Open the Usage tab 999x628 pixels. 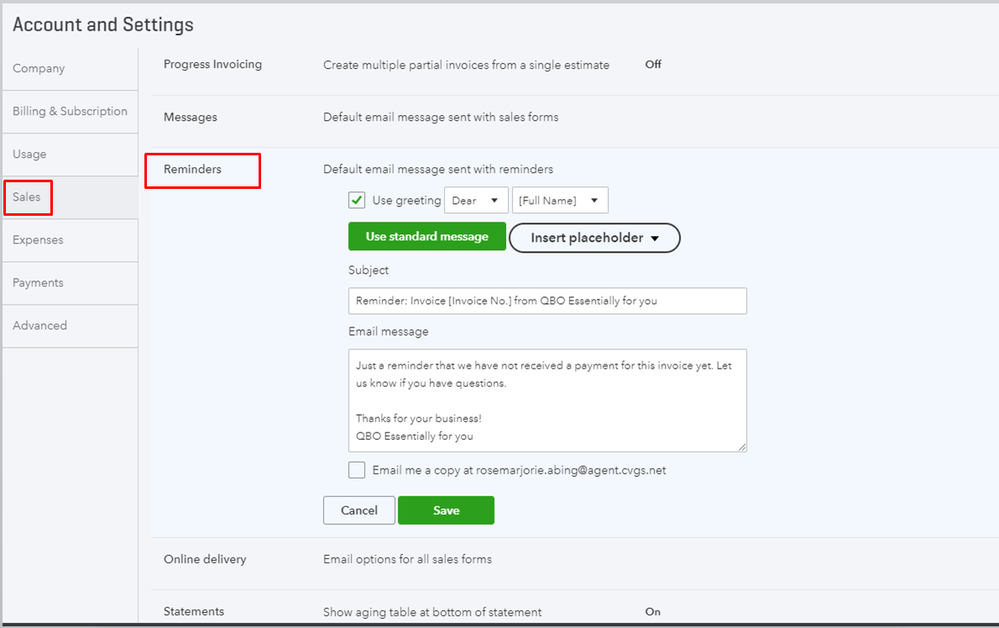[30, 155]
